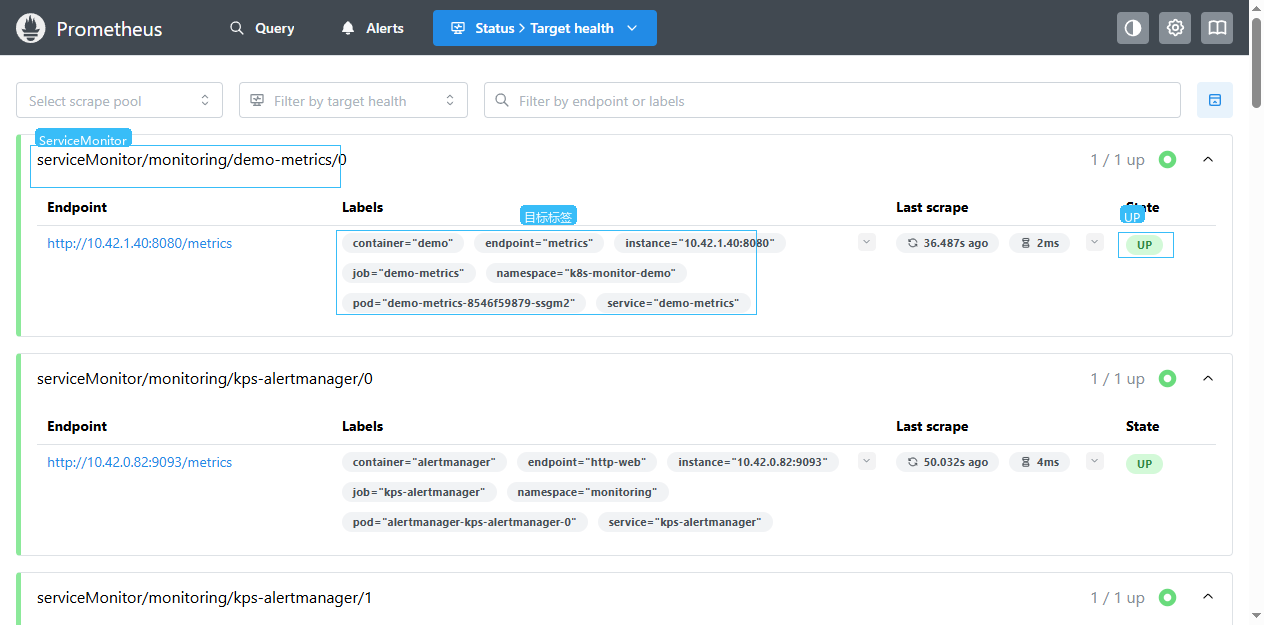Expand labels chevron in demo-metrics row
This screenshot has height=625, width=1264.
click(867, 242)
